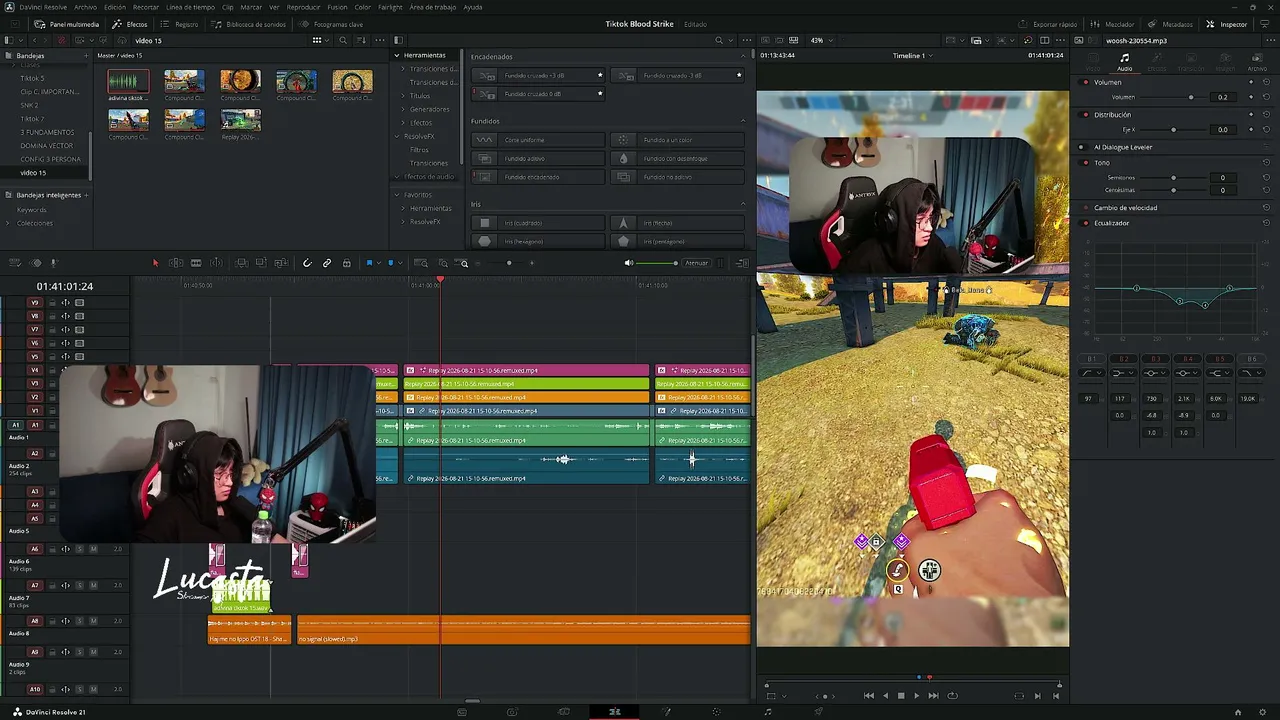Screen dimensions: 1280x720
Task: Toggle the Inspector panel
Action: click(1227, 24)
